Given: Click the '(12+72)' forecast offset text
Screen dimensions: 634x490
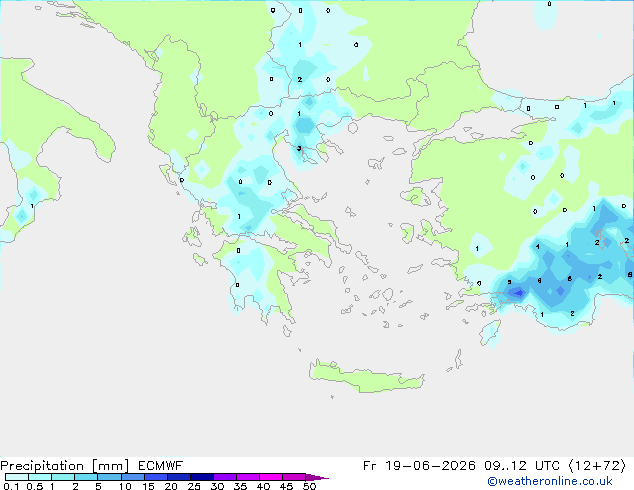Looking at the screenshot, I should pyautogui.click(x=597, y=466).
